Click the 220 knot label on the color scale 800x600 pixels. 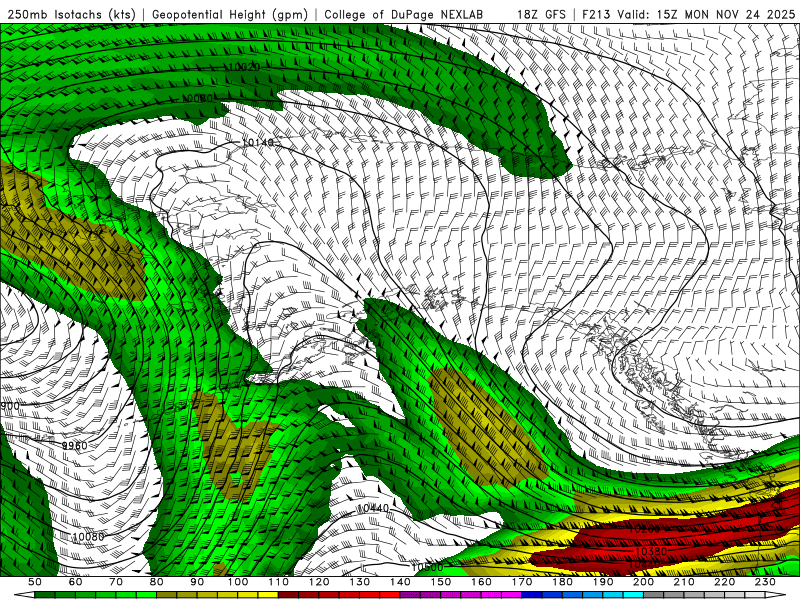pyautogui.click(x=726, y=582)
